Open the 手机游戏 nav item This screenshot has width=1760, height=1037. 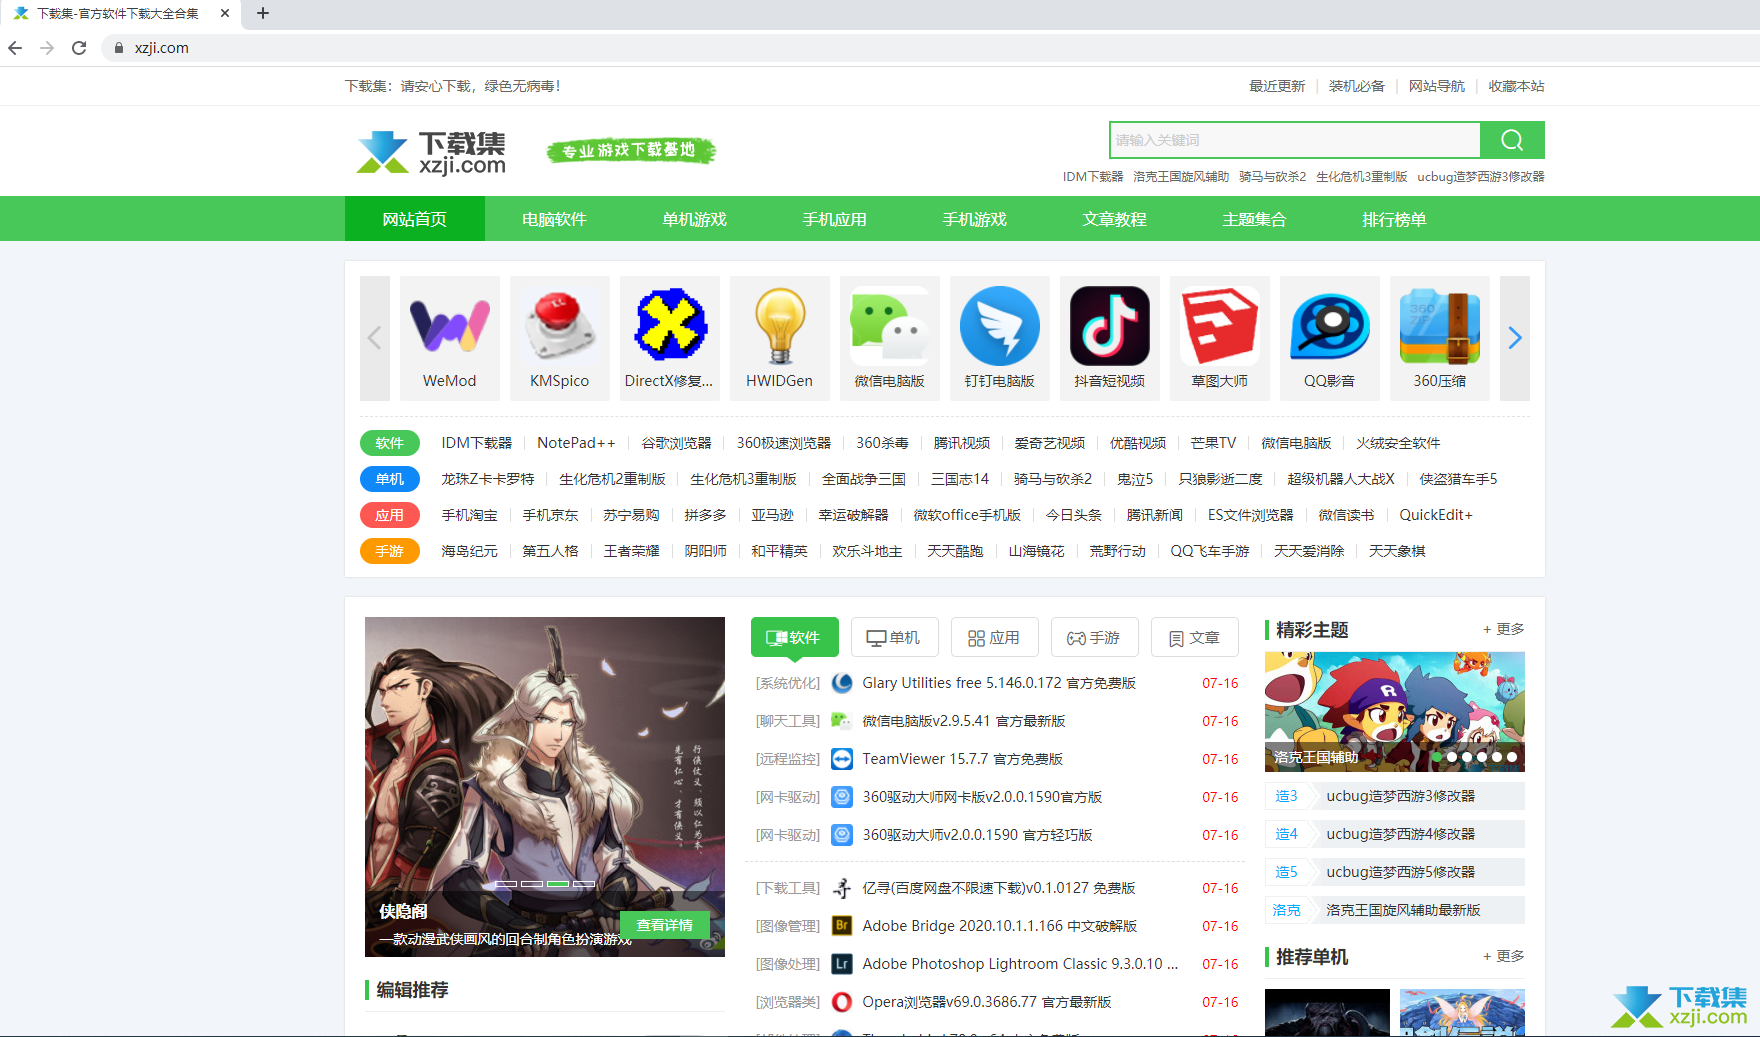coord(975,219)
